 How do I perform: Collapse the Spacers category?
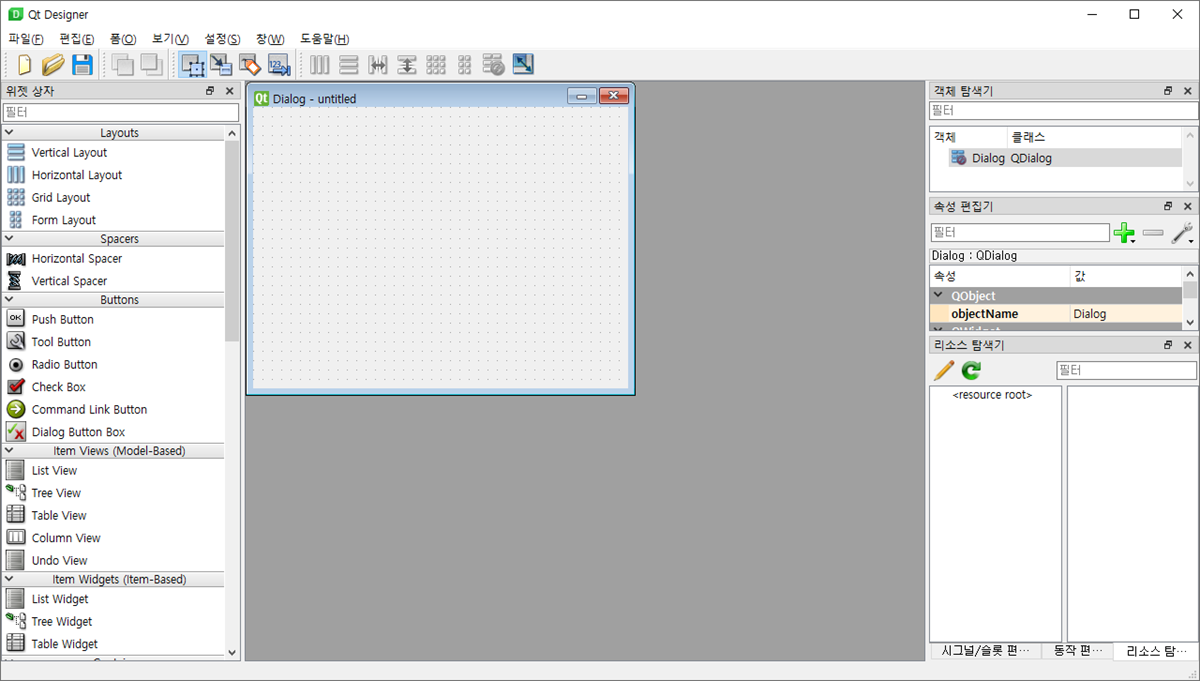click(9, 239)
